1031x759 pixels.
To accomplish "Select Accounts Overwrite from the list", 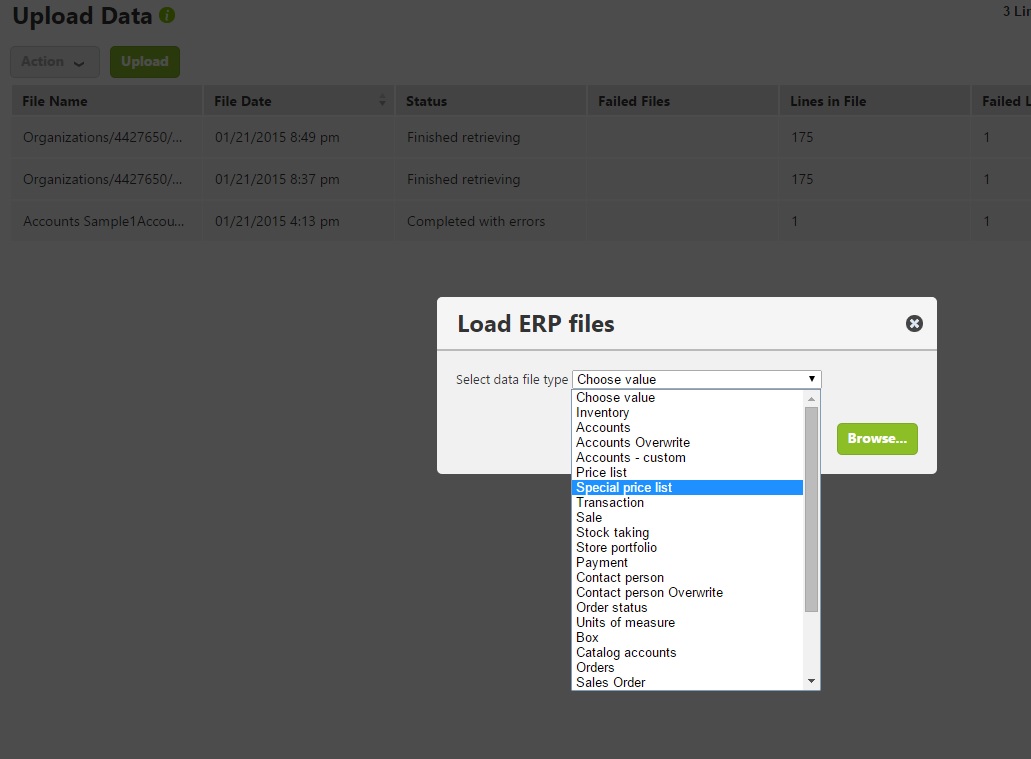I will [632, 443].
